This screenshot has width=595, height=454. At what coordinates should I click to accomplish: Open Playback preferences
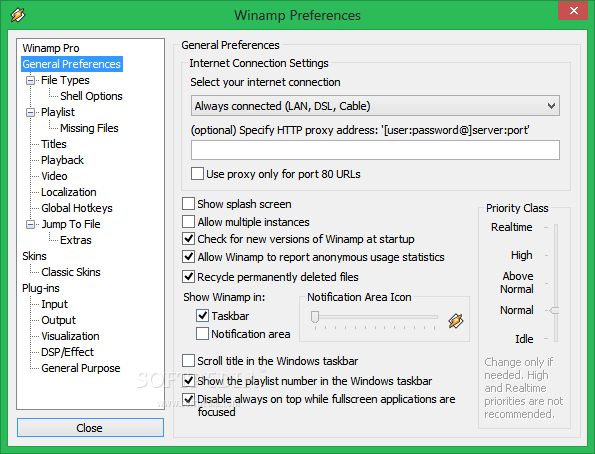[x=62, y=160]
